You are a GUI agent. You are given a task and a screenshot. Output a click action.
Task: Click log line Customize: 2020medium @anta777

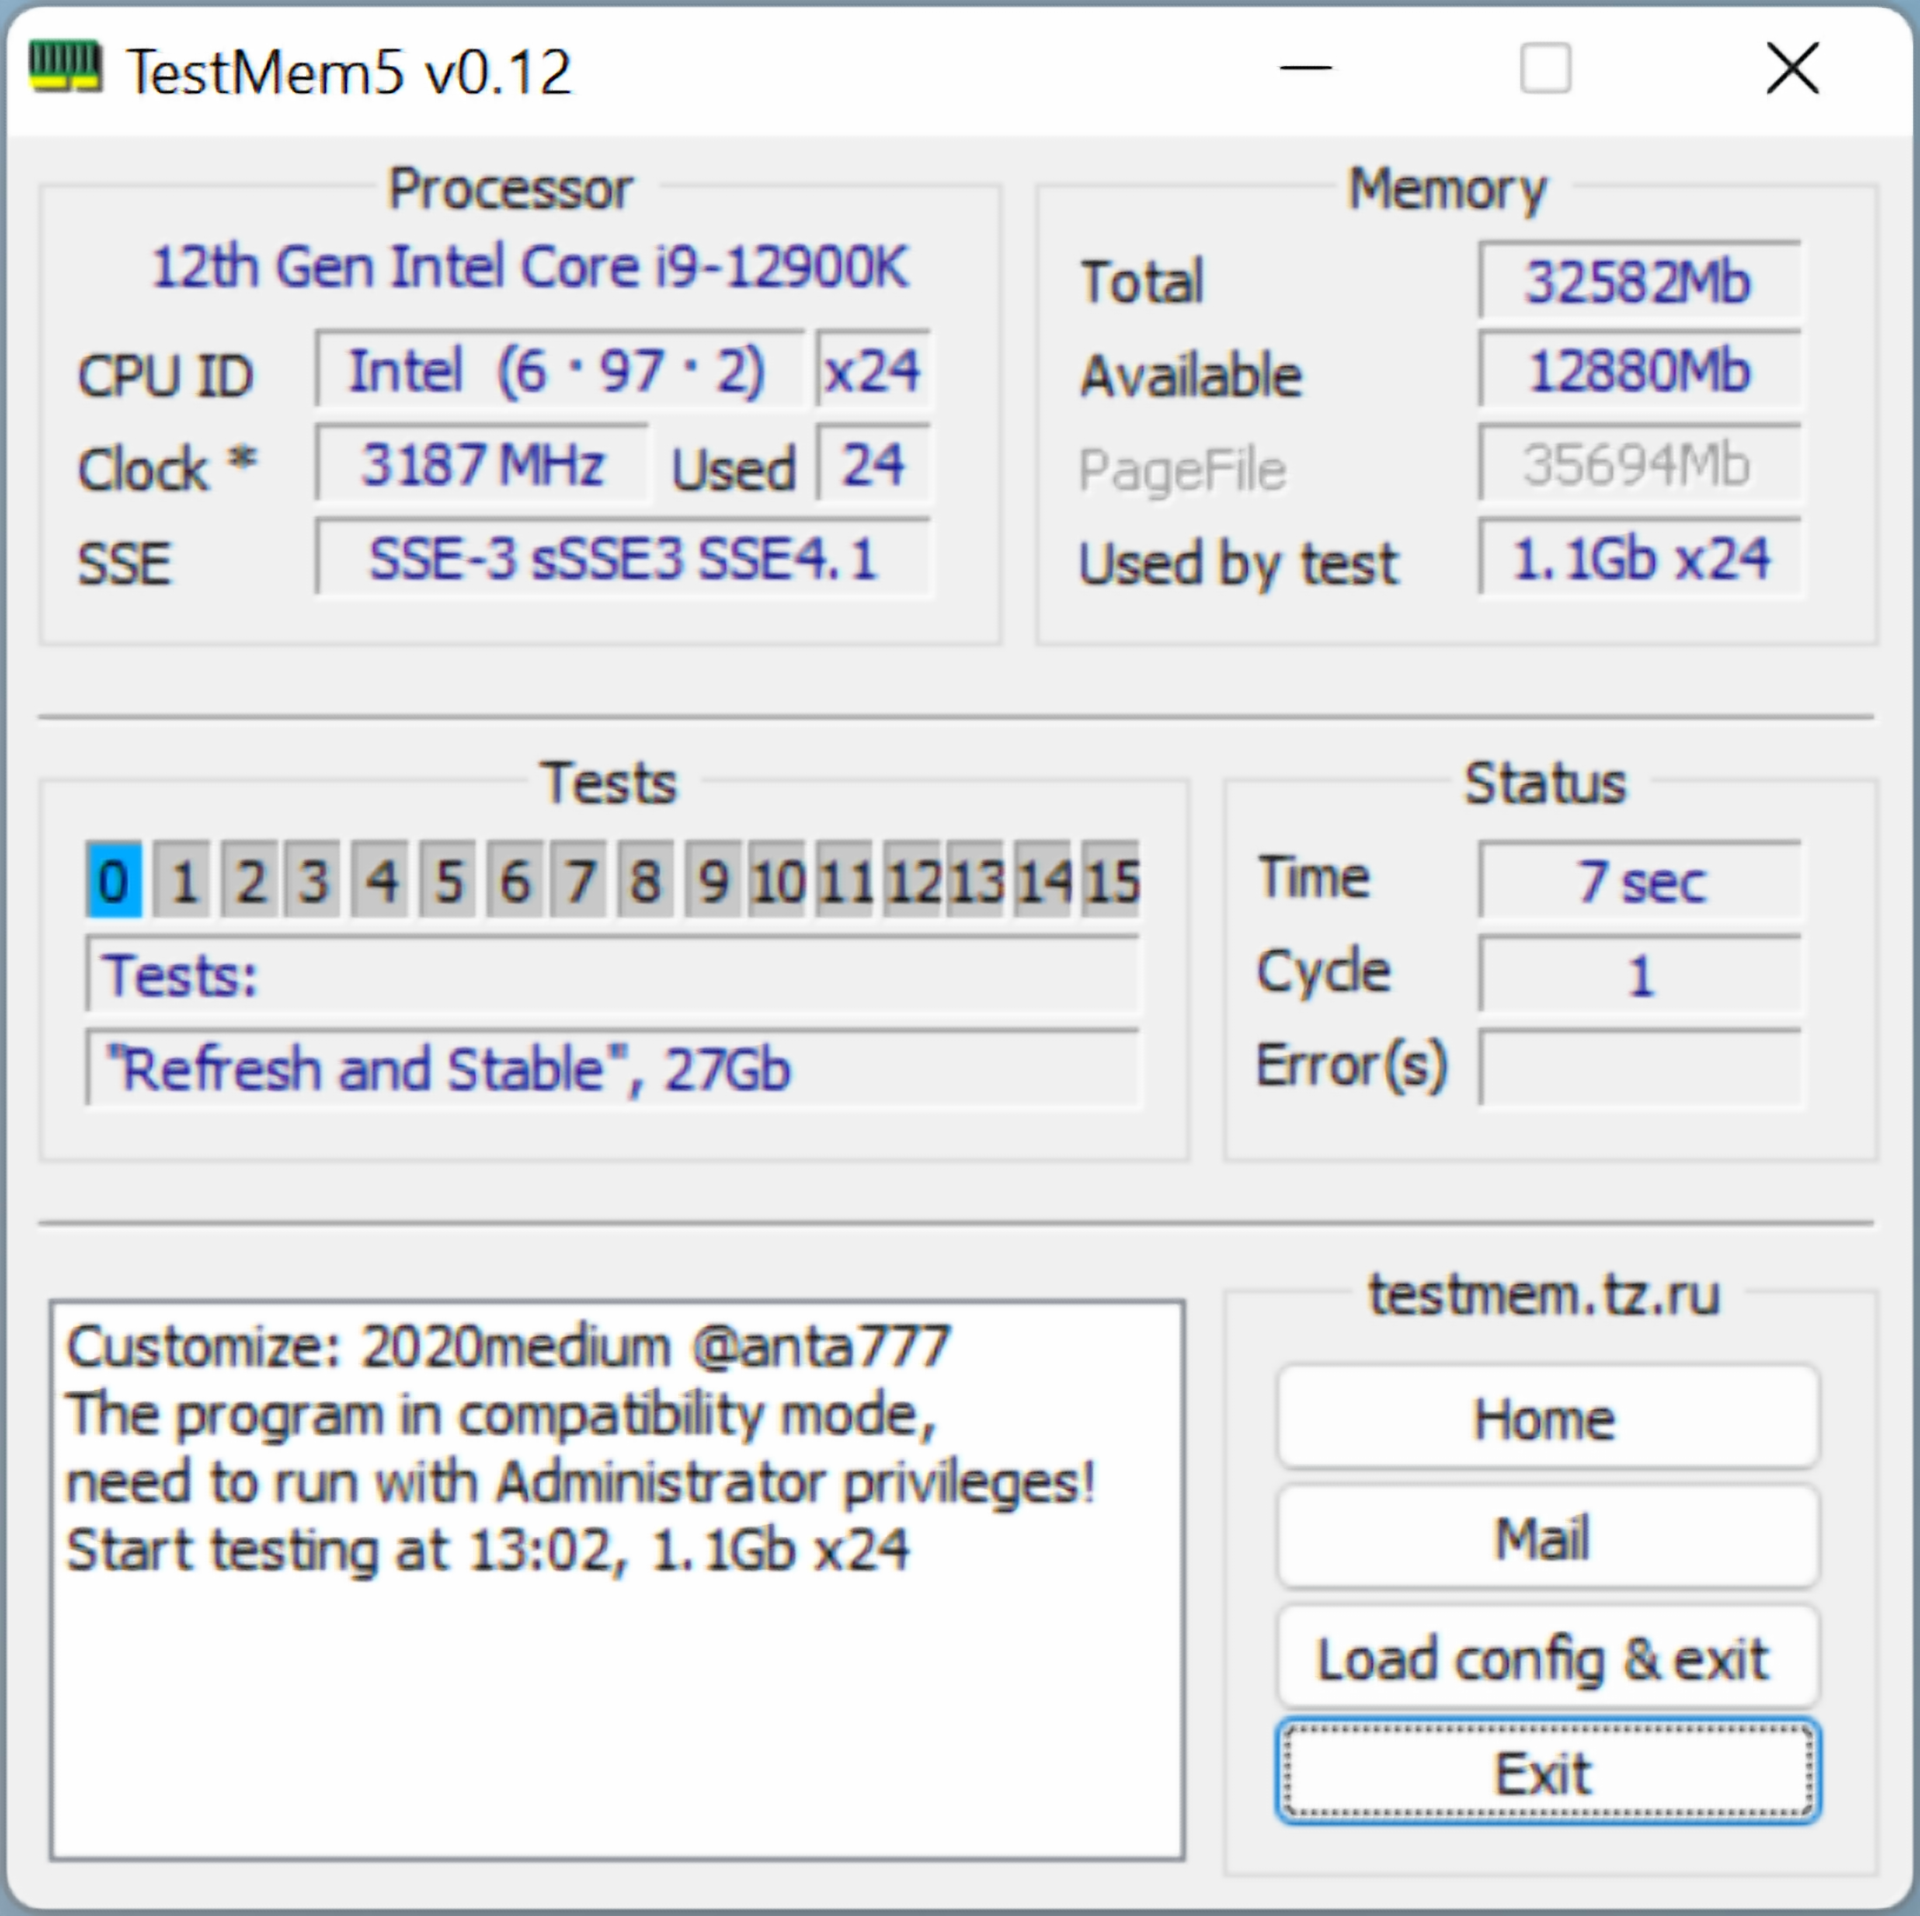(x=508, y=1346)
